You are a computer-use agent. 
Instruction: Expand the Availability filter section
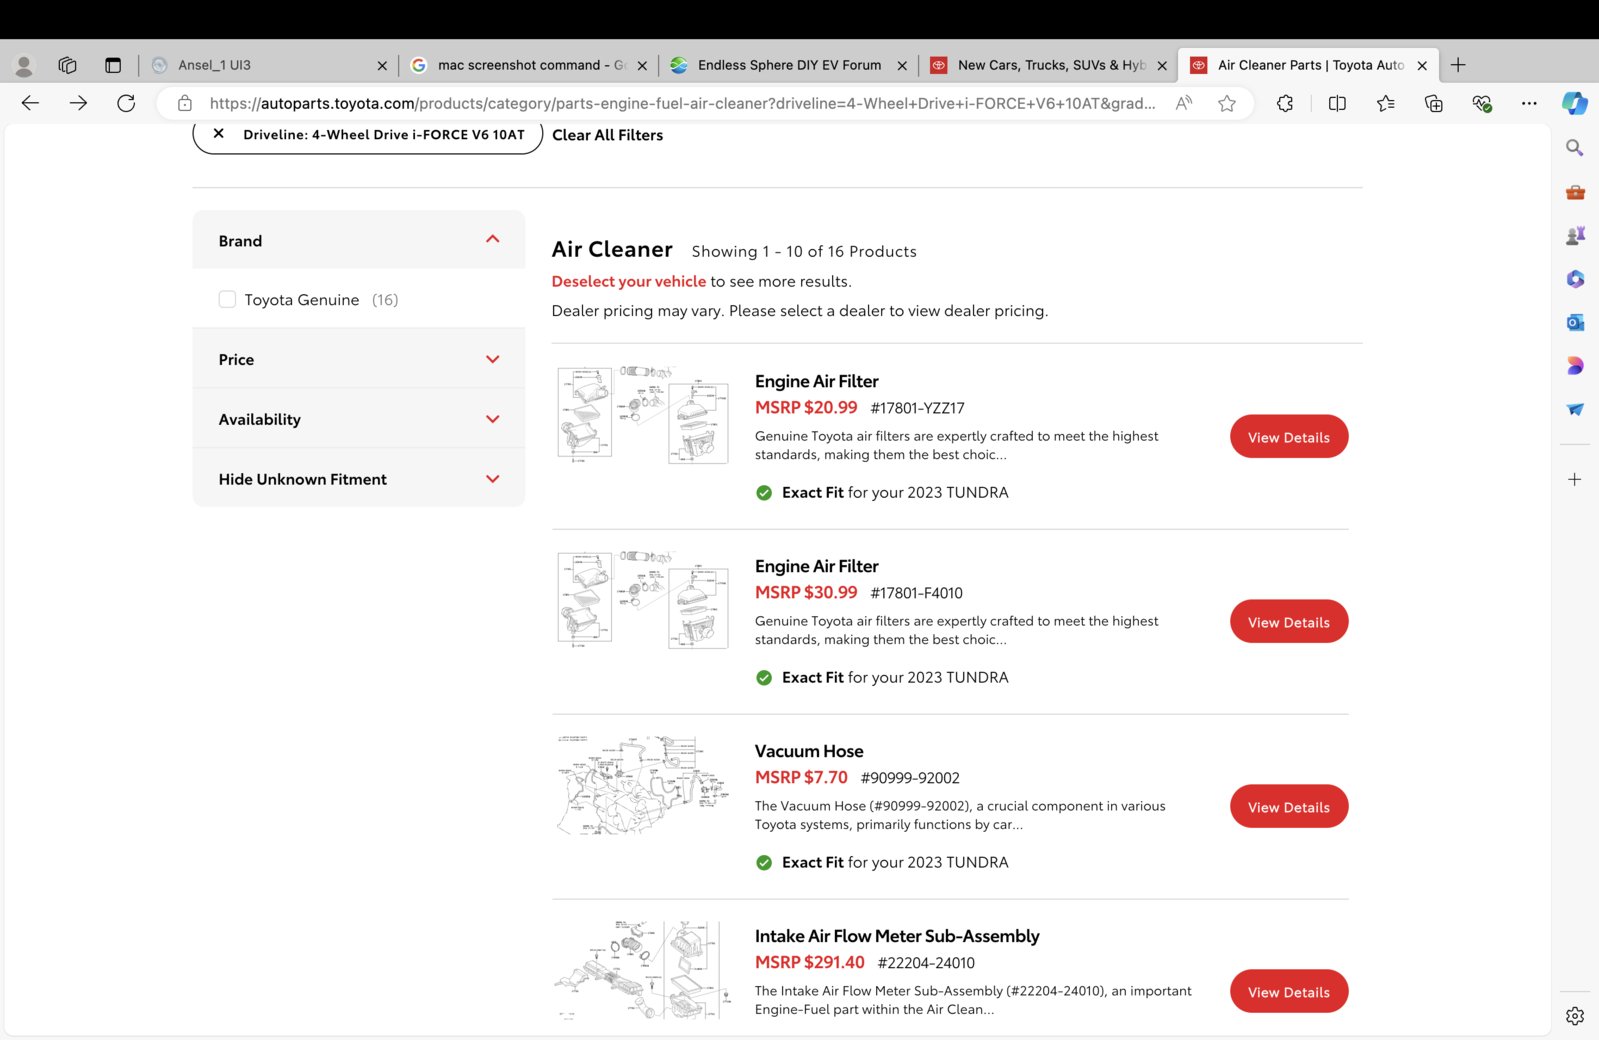[358, 419]
